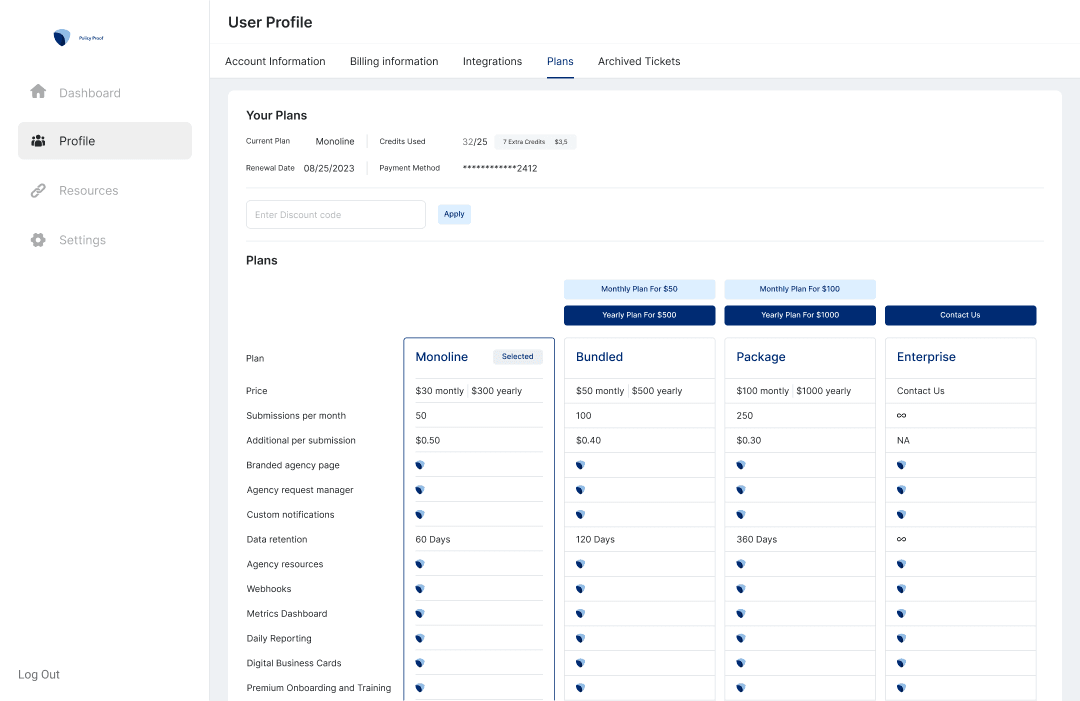Switch to the Account Information tab
Image resolution: width=1080 pixels, height=701 pixels.
pyautogui.click(x=275, y=61)
